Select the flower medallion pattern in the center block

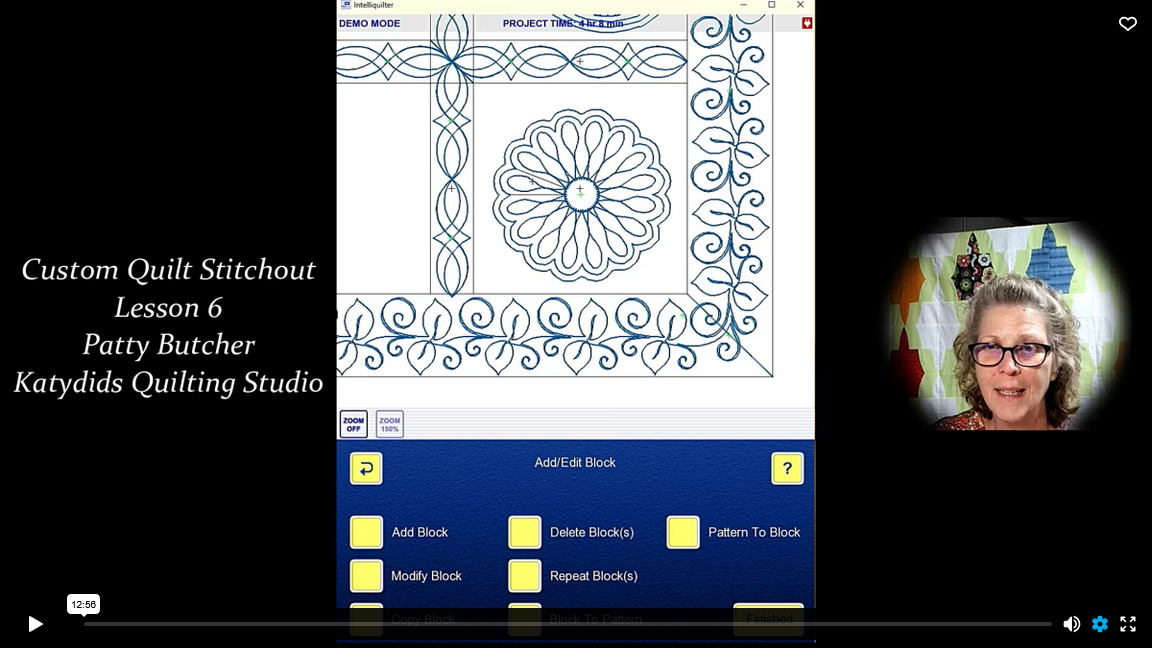pyautogui.click(x=581, y=194)
